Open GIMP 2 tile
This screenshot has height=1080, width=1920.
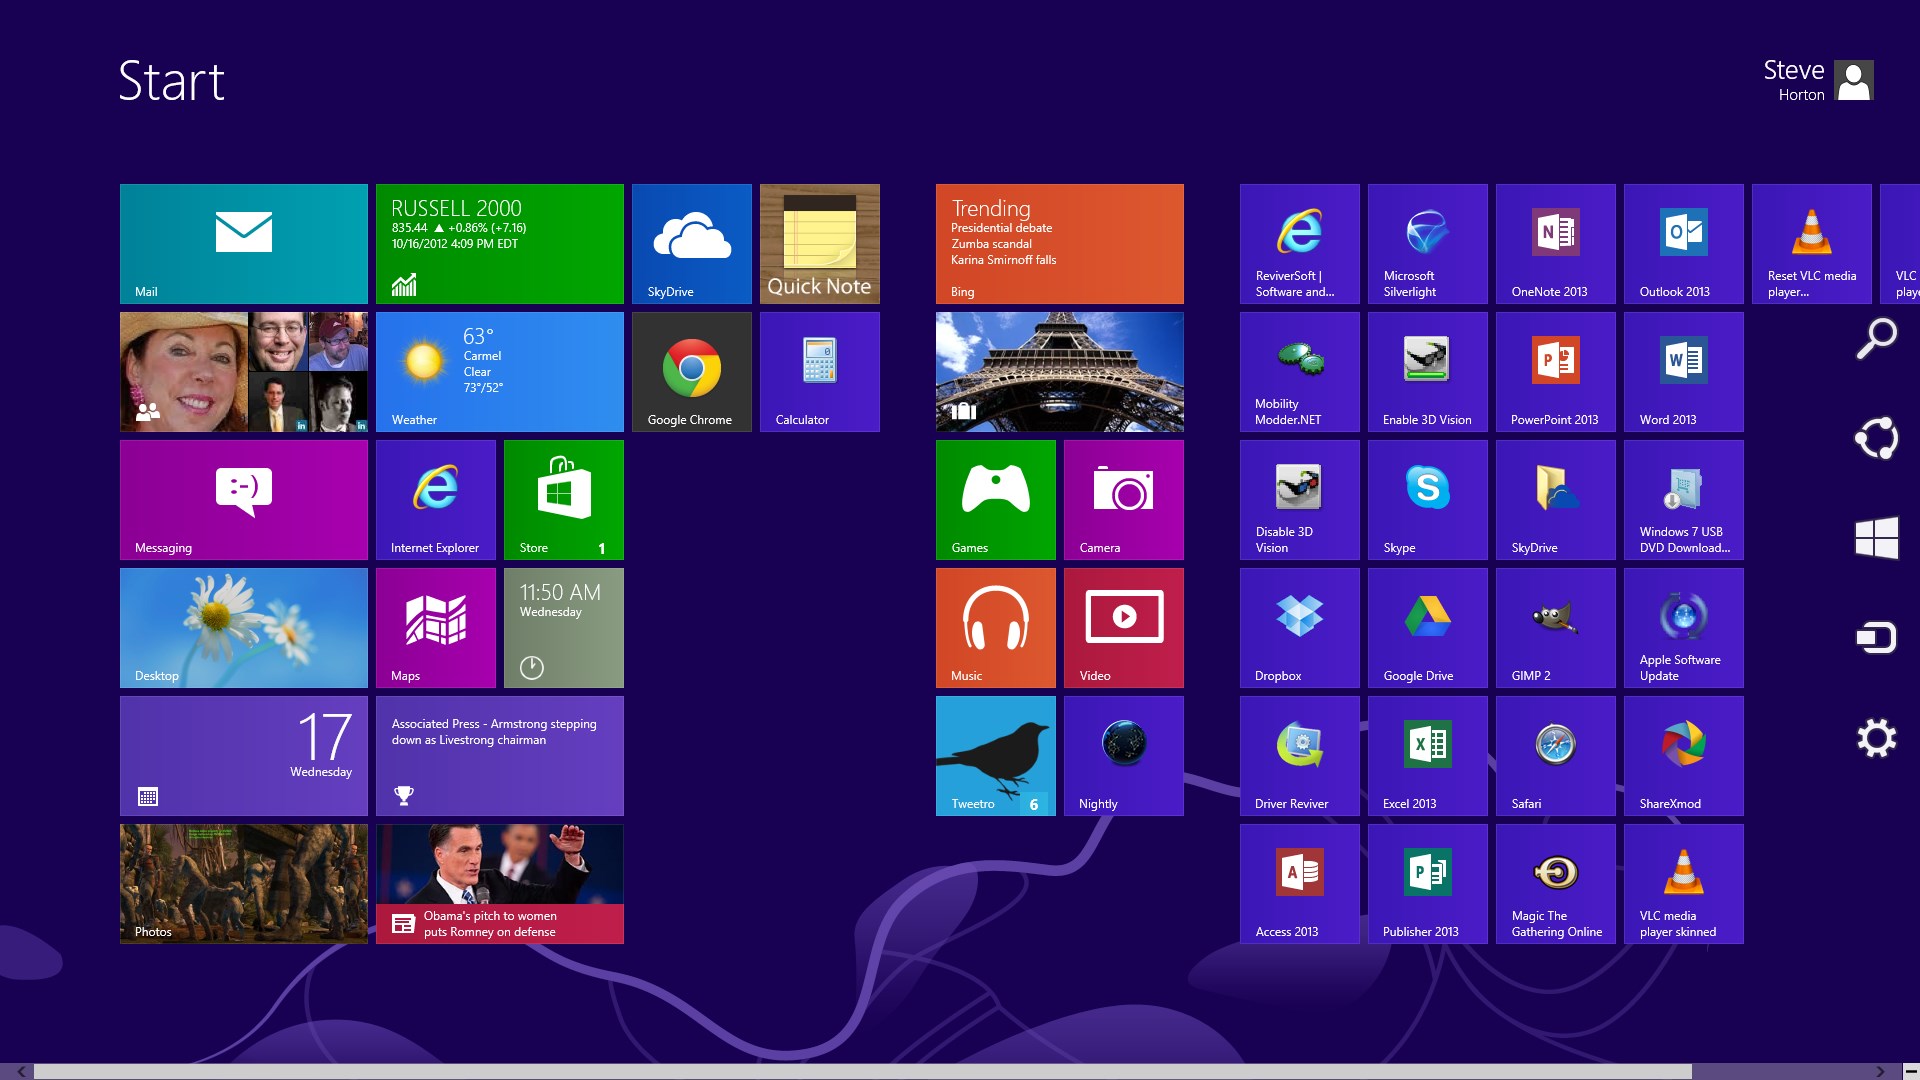1556,628
